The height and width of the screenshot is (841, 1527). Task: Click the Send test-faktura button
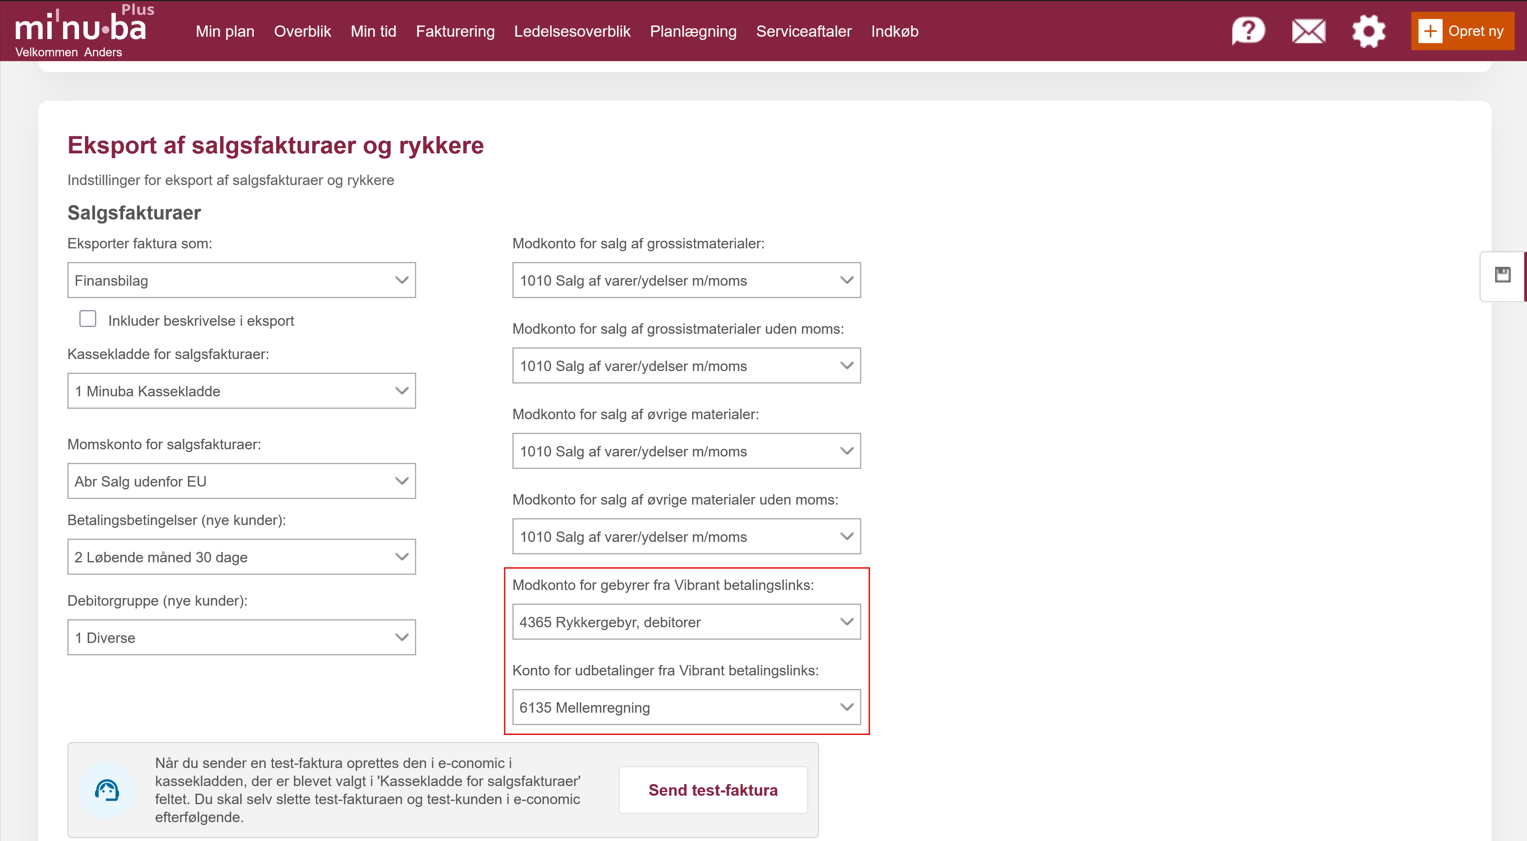coord(713,790)
